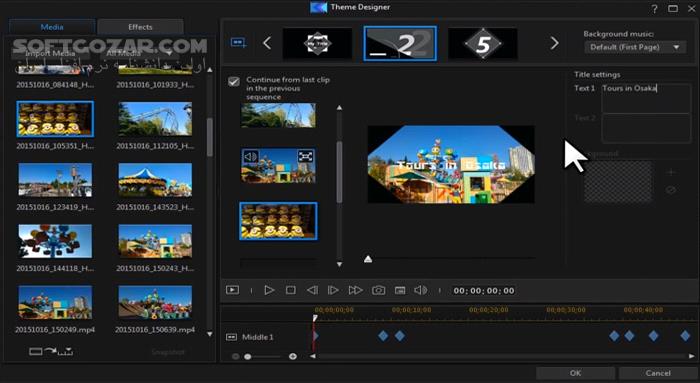This screenshot has width=700, height=383.
Task: Open the preview display mode icon
Action: 232,290
